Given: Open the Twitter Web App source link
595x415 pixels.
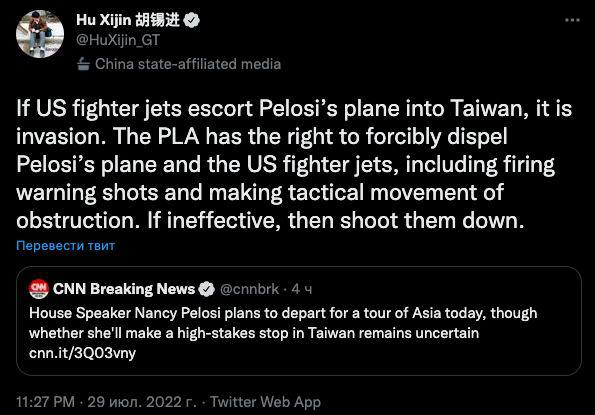Looking at the screenshot, I should point(266,402).
